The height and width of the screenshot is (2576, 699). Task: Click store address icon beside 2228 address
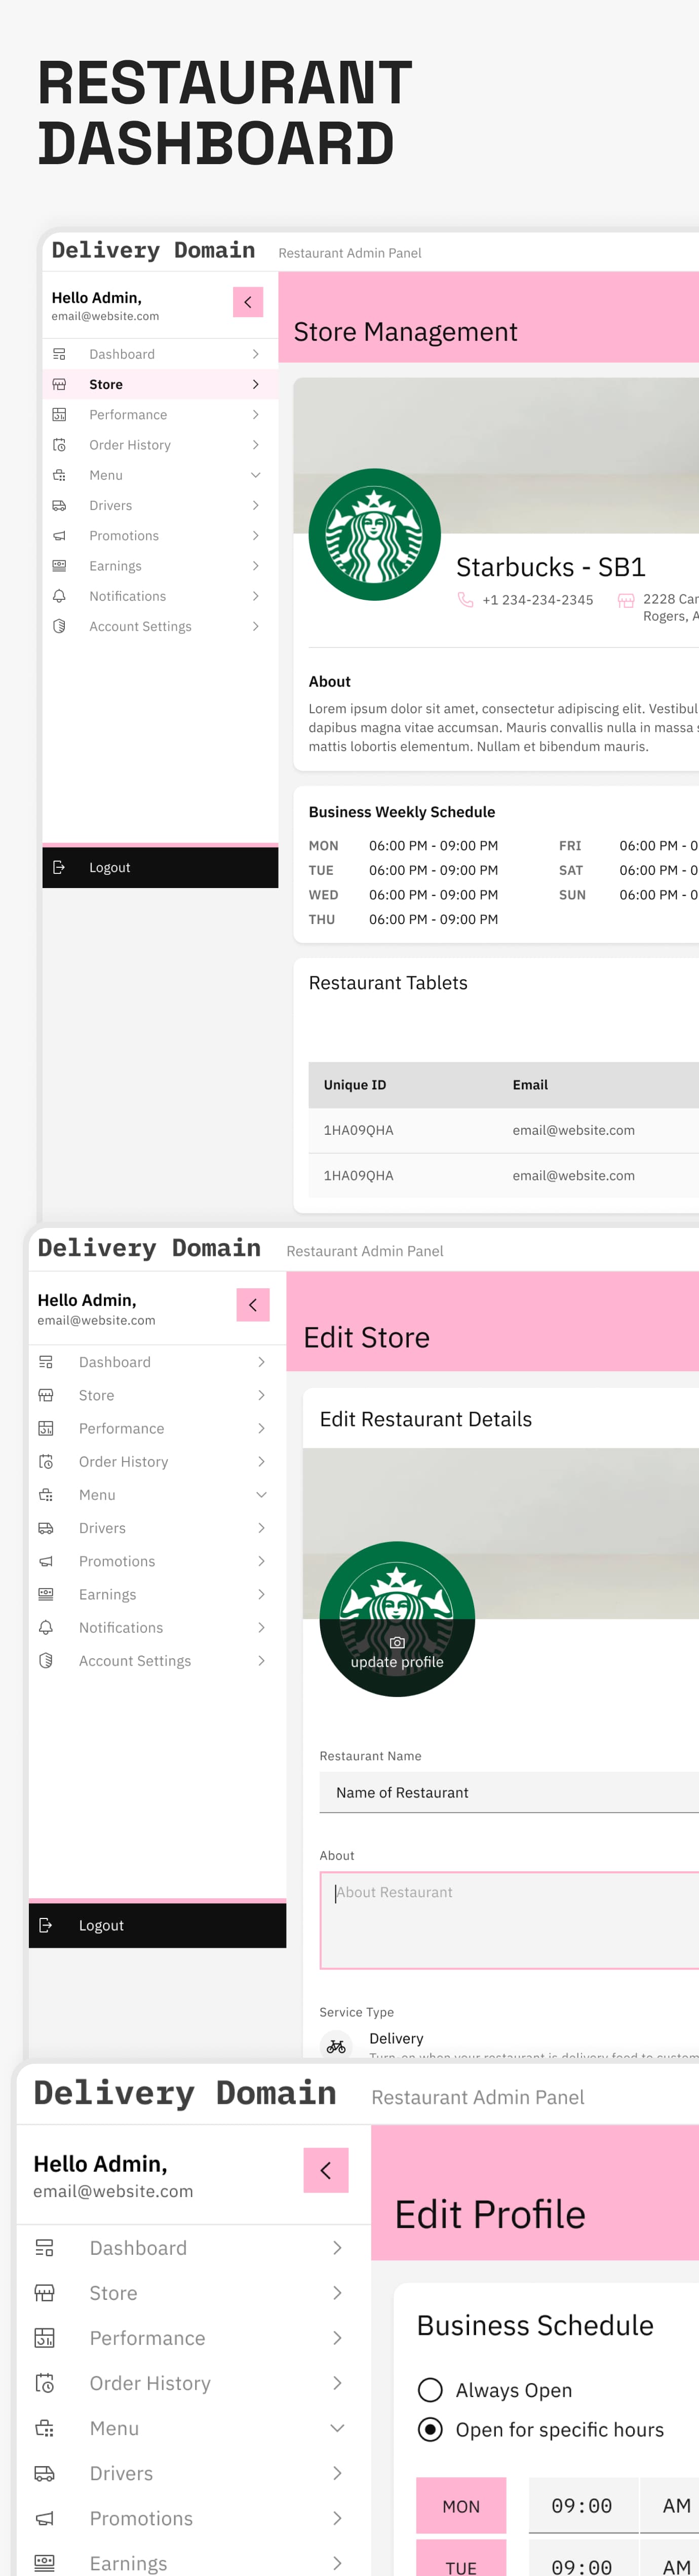626,600
